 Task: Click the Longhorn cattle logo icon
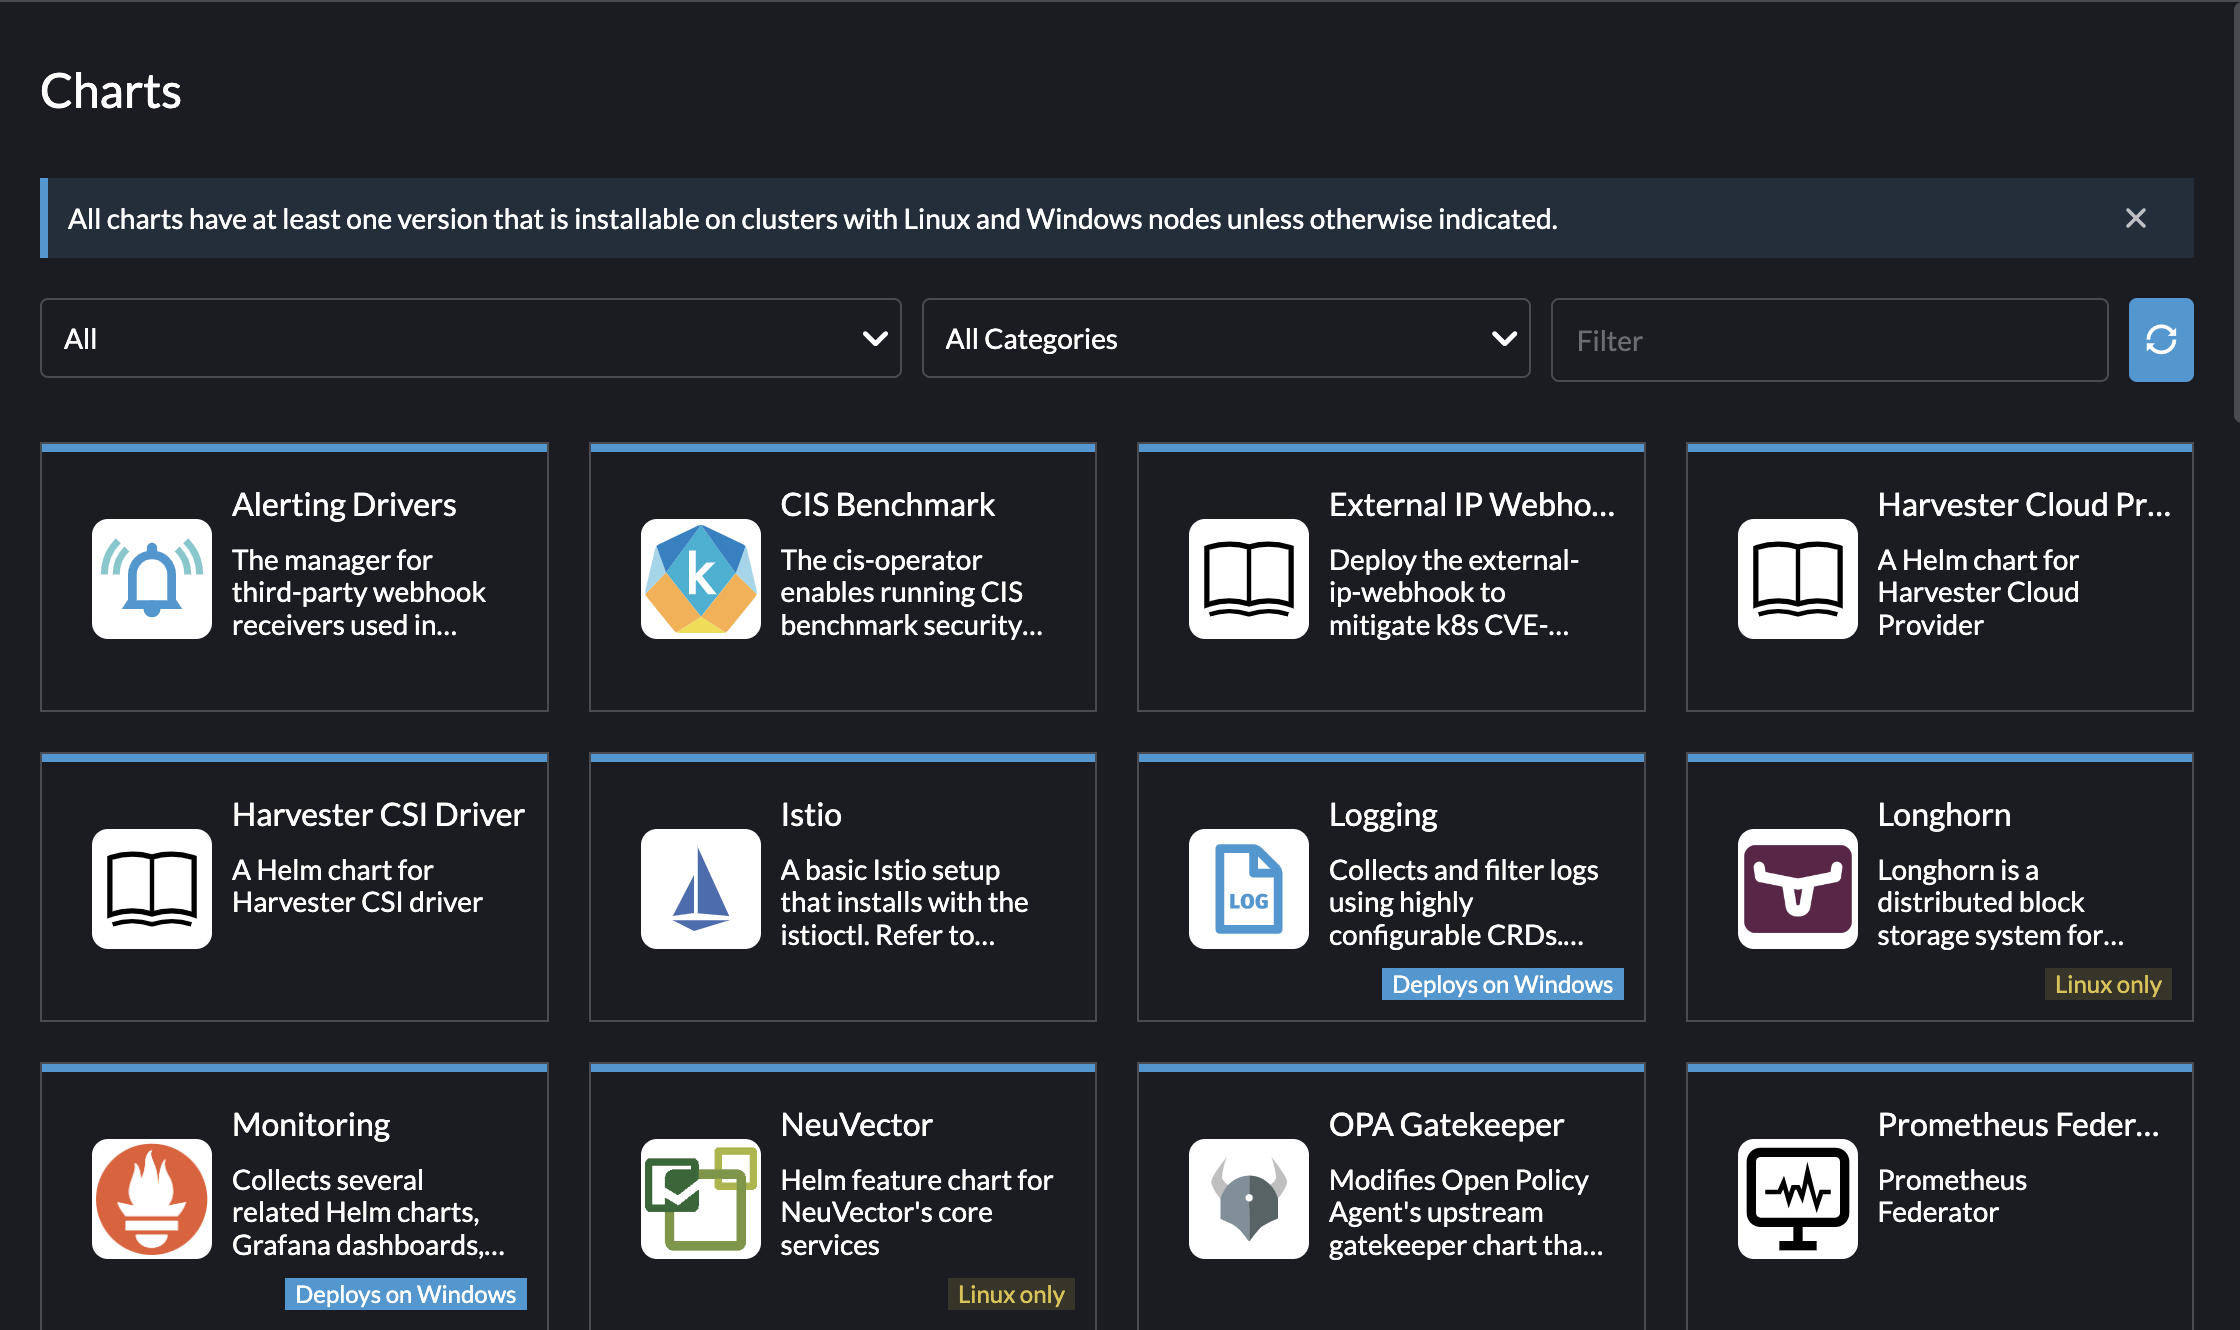(1797, 888)
